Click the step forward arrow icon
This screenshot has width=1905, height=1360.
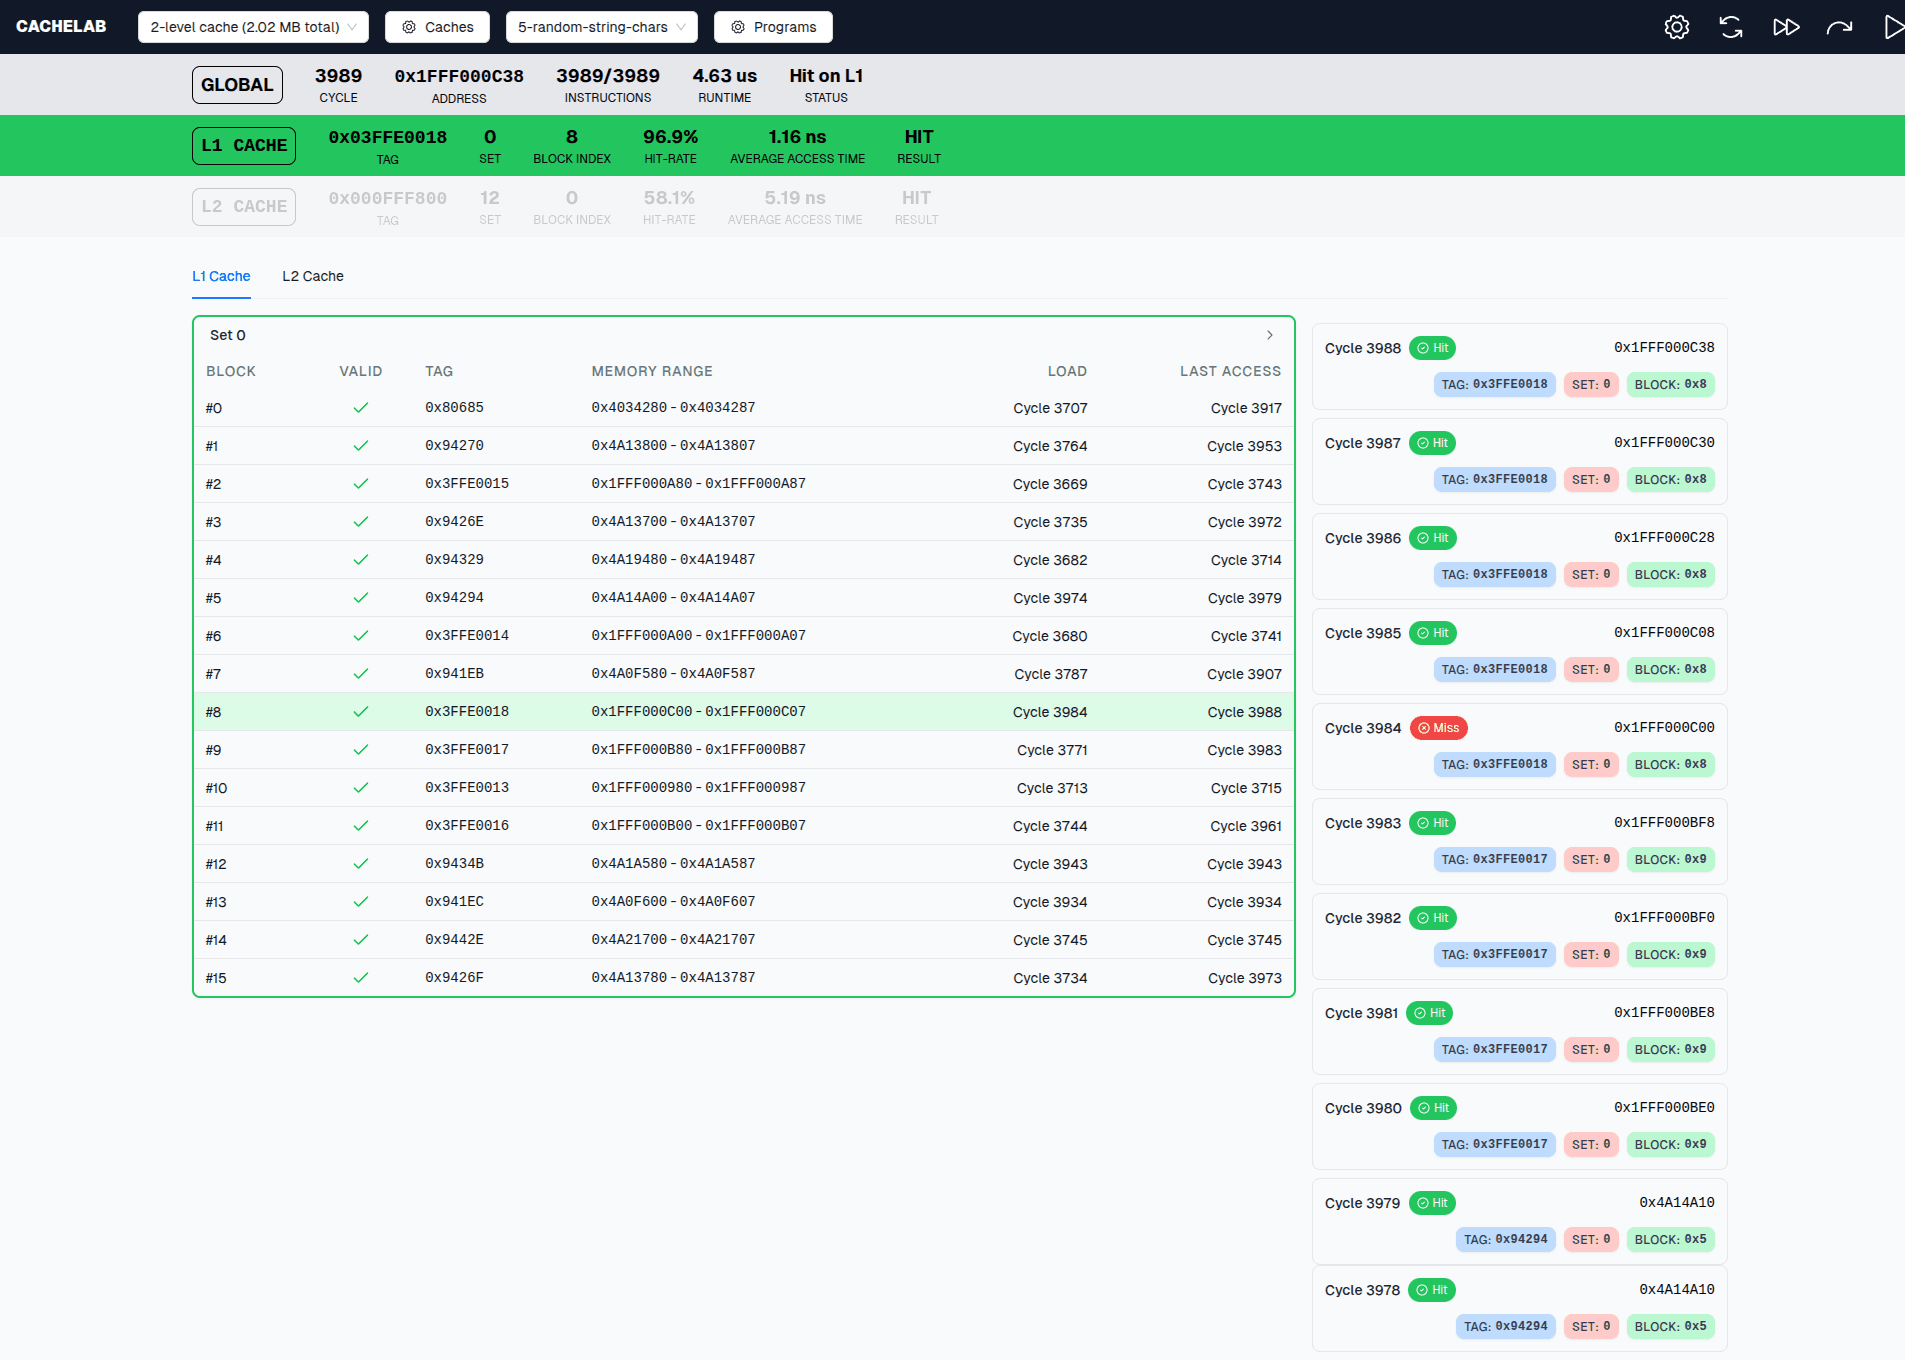point(1840,27)
